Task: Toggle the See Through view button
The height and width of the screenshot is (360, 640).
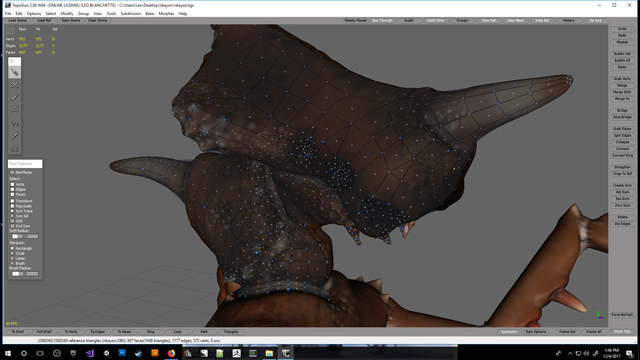Action: 382,20
